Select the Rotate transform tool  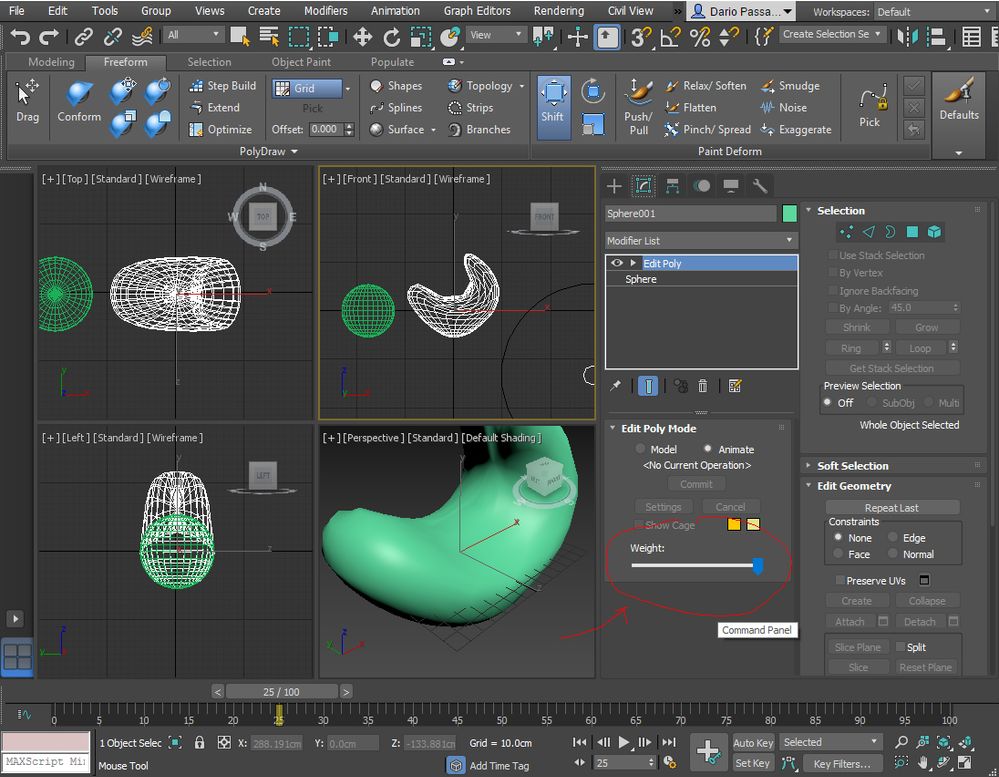[391, 37]
